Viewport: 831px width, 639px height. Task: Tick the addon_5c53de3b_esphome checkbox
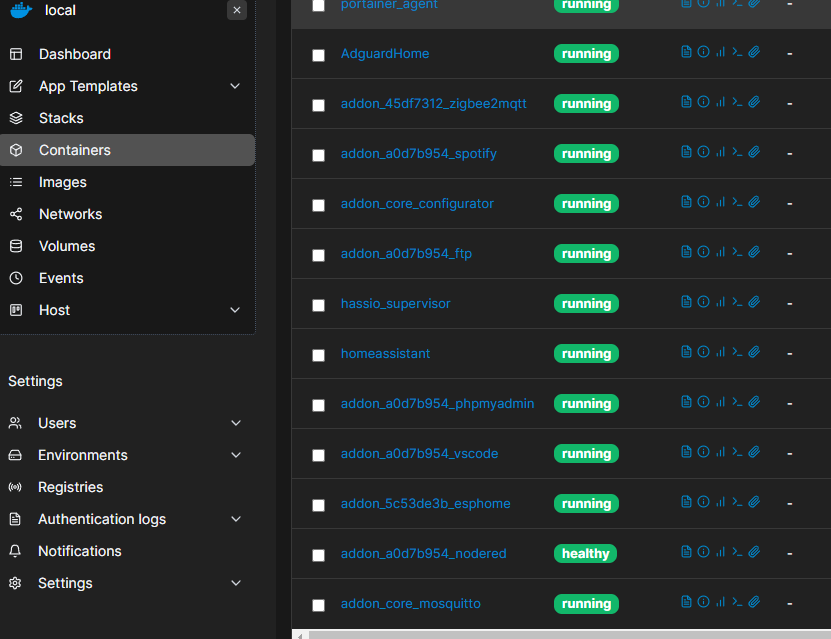tap(318, 505)
